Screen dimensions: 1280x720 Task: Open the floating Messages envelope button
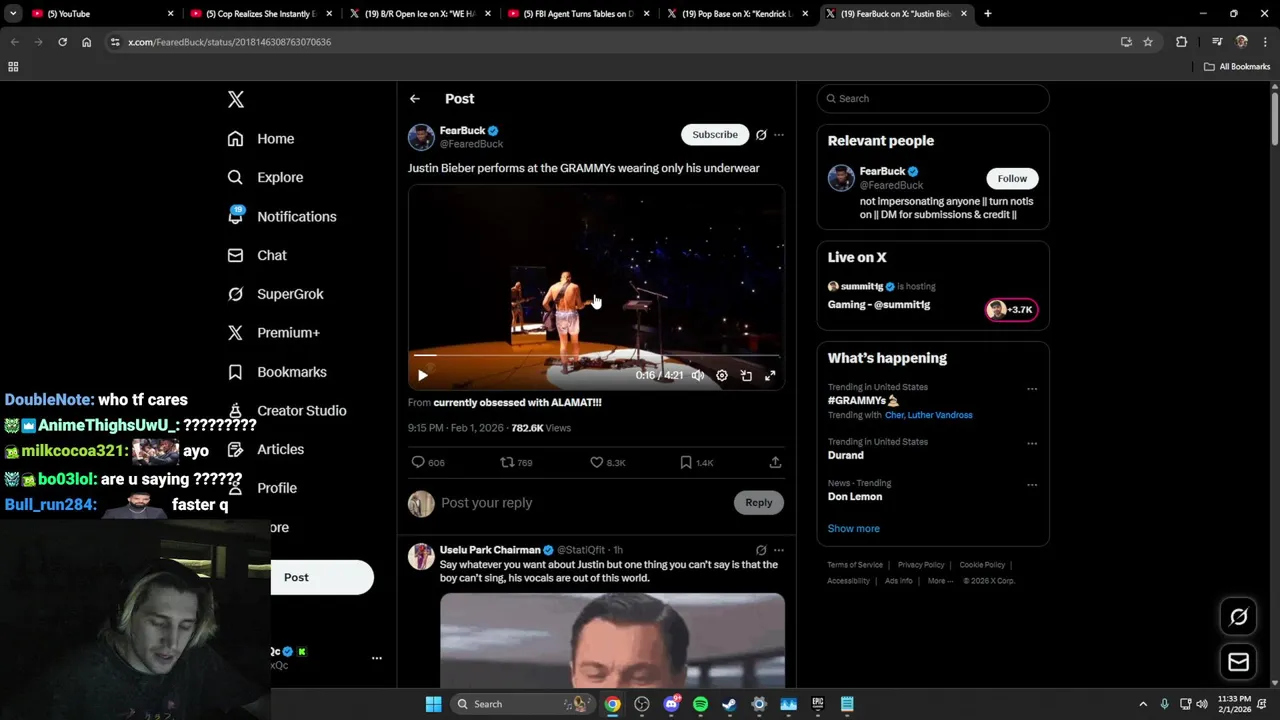point(1238,662)
